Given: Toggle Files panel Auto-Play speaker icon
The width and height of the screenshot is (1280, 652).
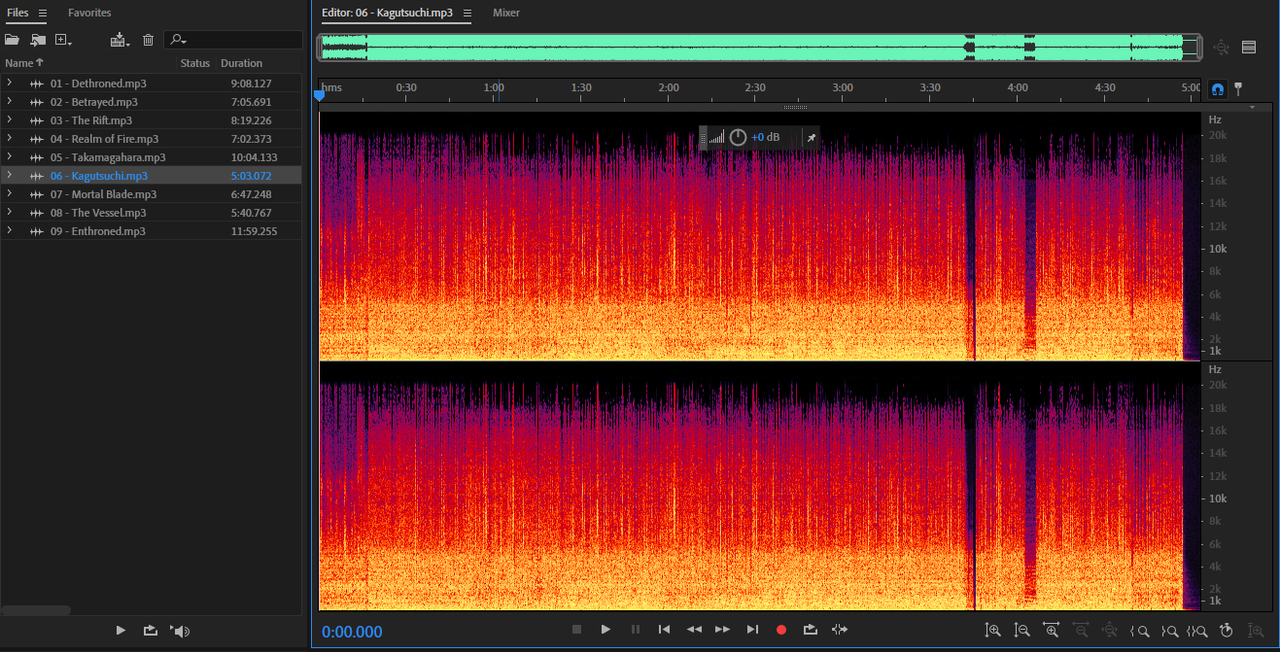Looking at the screenshot, I should click(x=180, y=631).
